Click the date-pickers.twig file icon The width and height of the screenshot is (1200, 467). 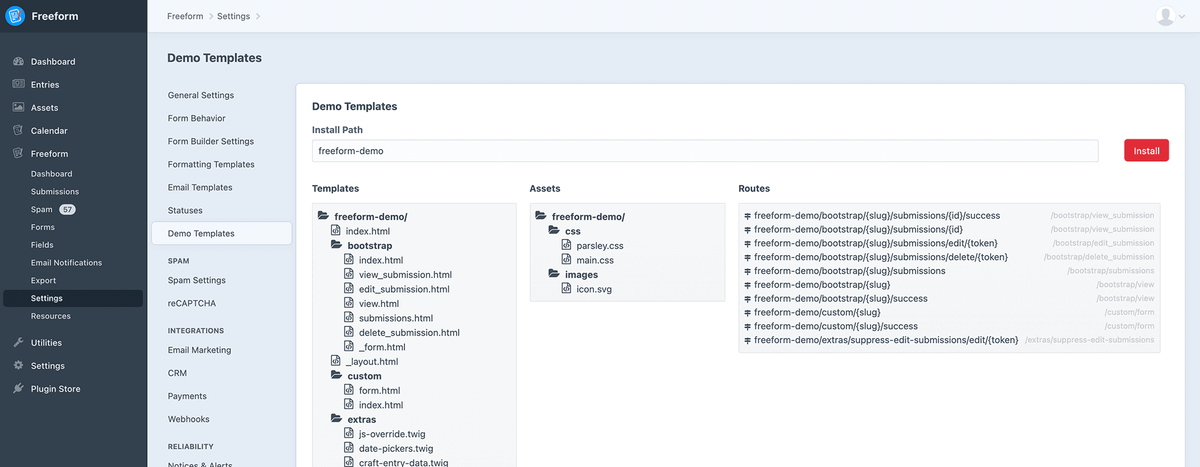pos(349,448)
